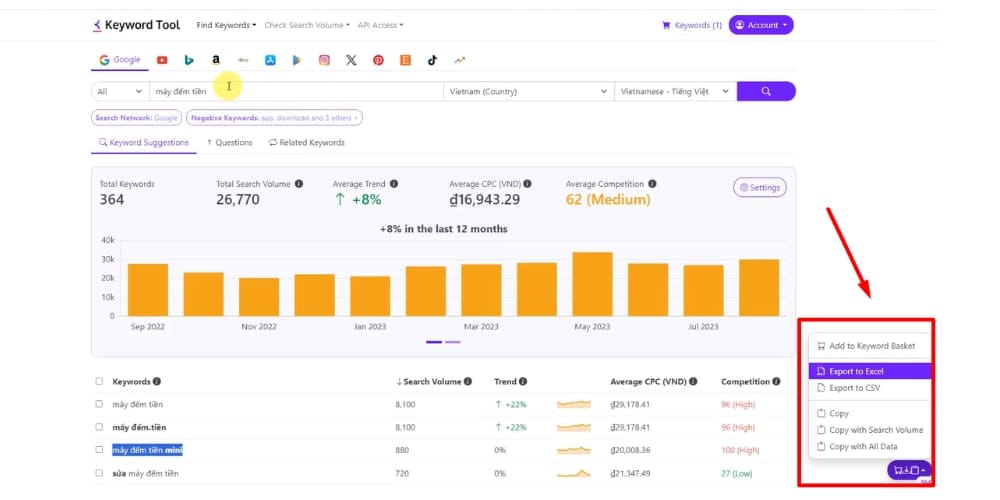The width and height of the screenshot is (1000, 500).
Task: Click info icon beside Average CPC (VND) column
Action: coord(693,381)
